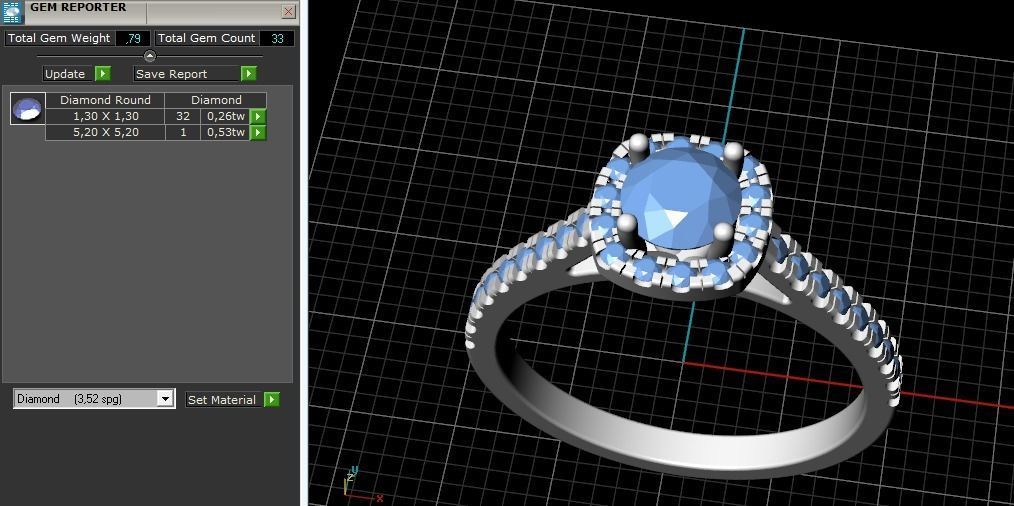Click the Update green arrow button

[103, 74]
